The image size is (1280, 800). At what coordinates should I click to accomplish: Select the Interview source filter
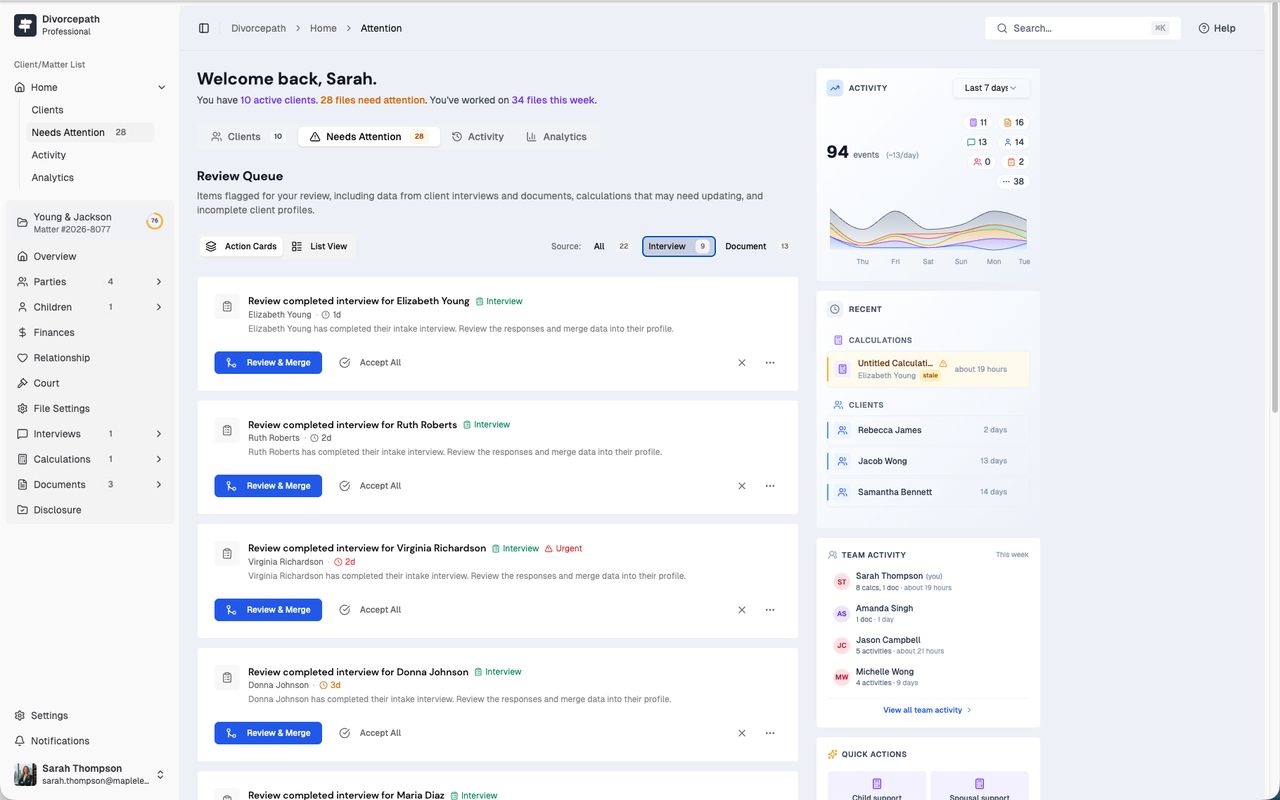(x=679, y=246)
